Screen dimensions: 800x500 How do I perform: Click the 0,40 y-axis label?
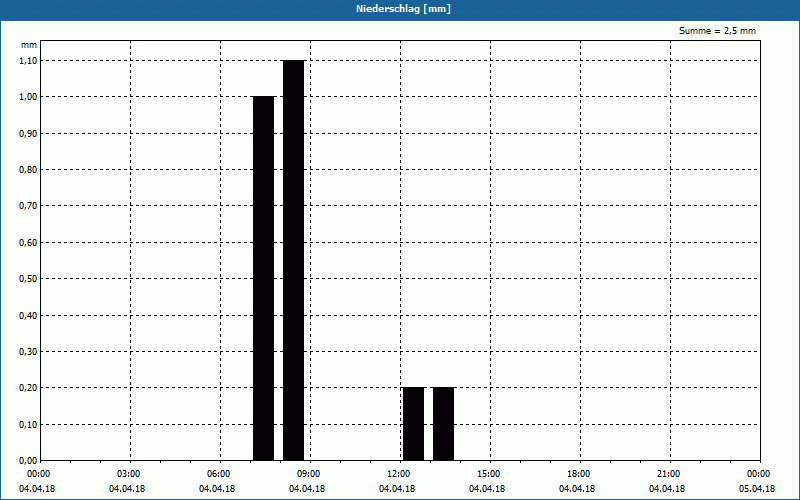pyautogui.click(x=28, y=316)
